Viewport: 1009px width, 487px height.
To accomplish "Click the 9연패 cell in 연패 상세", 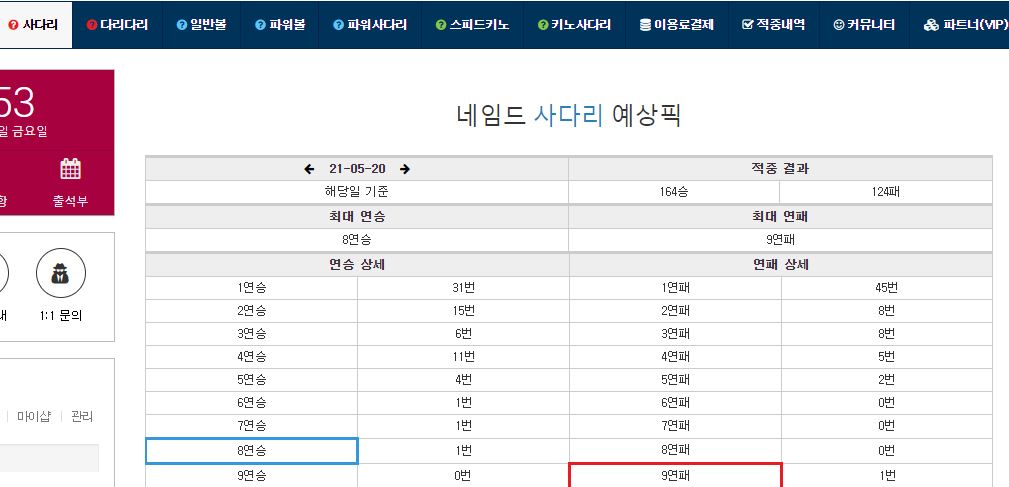I will pos(675,475).
